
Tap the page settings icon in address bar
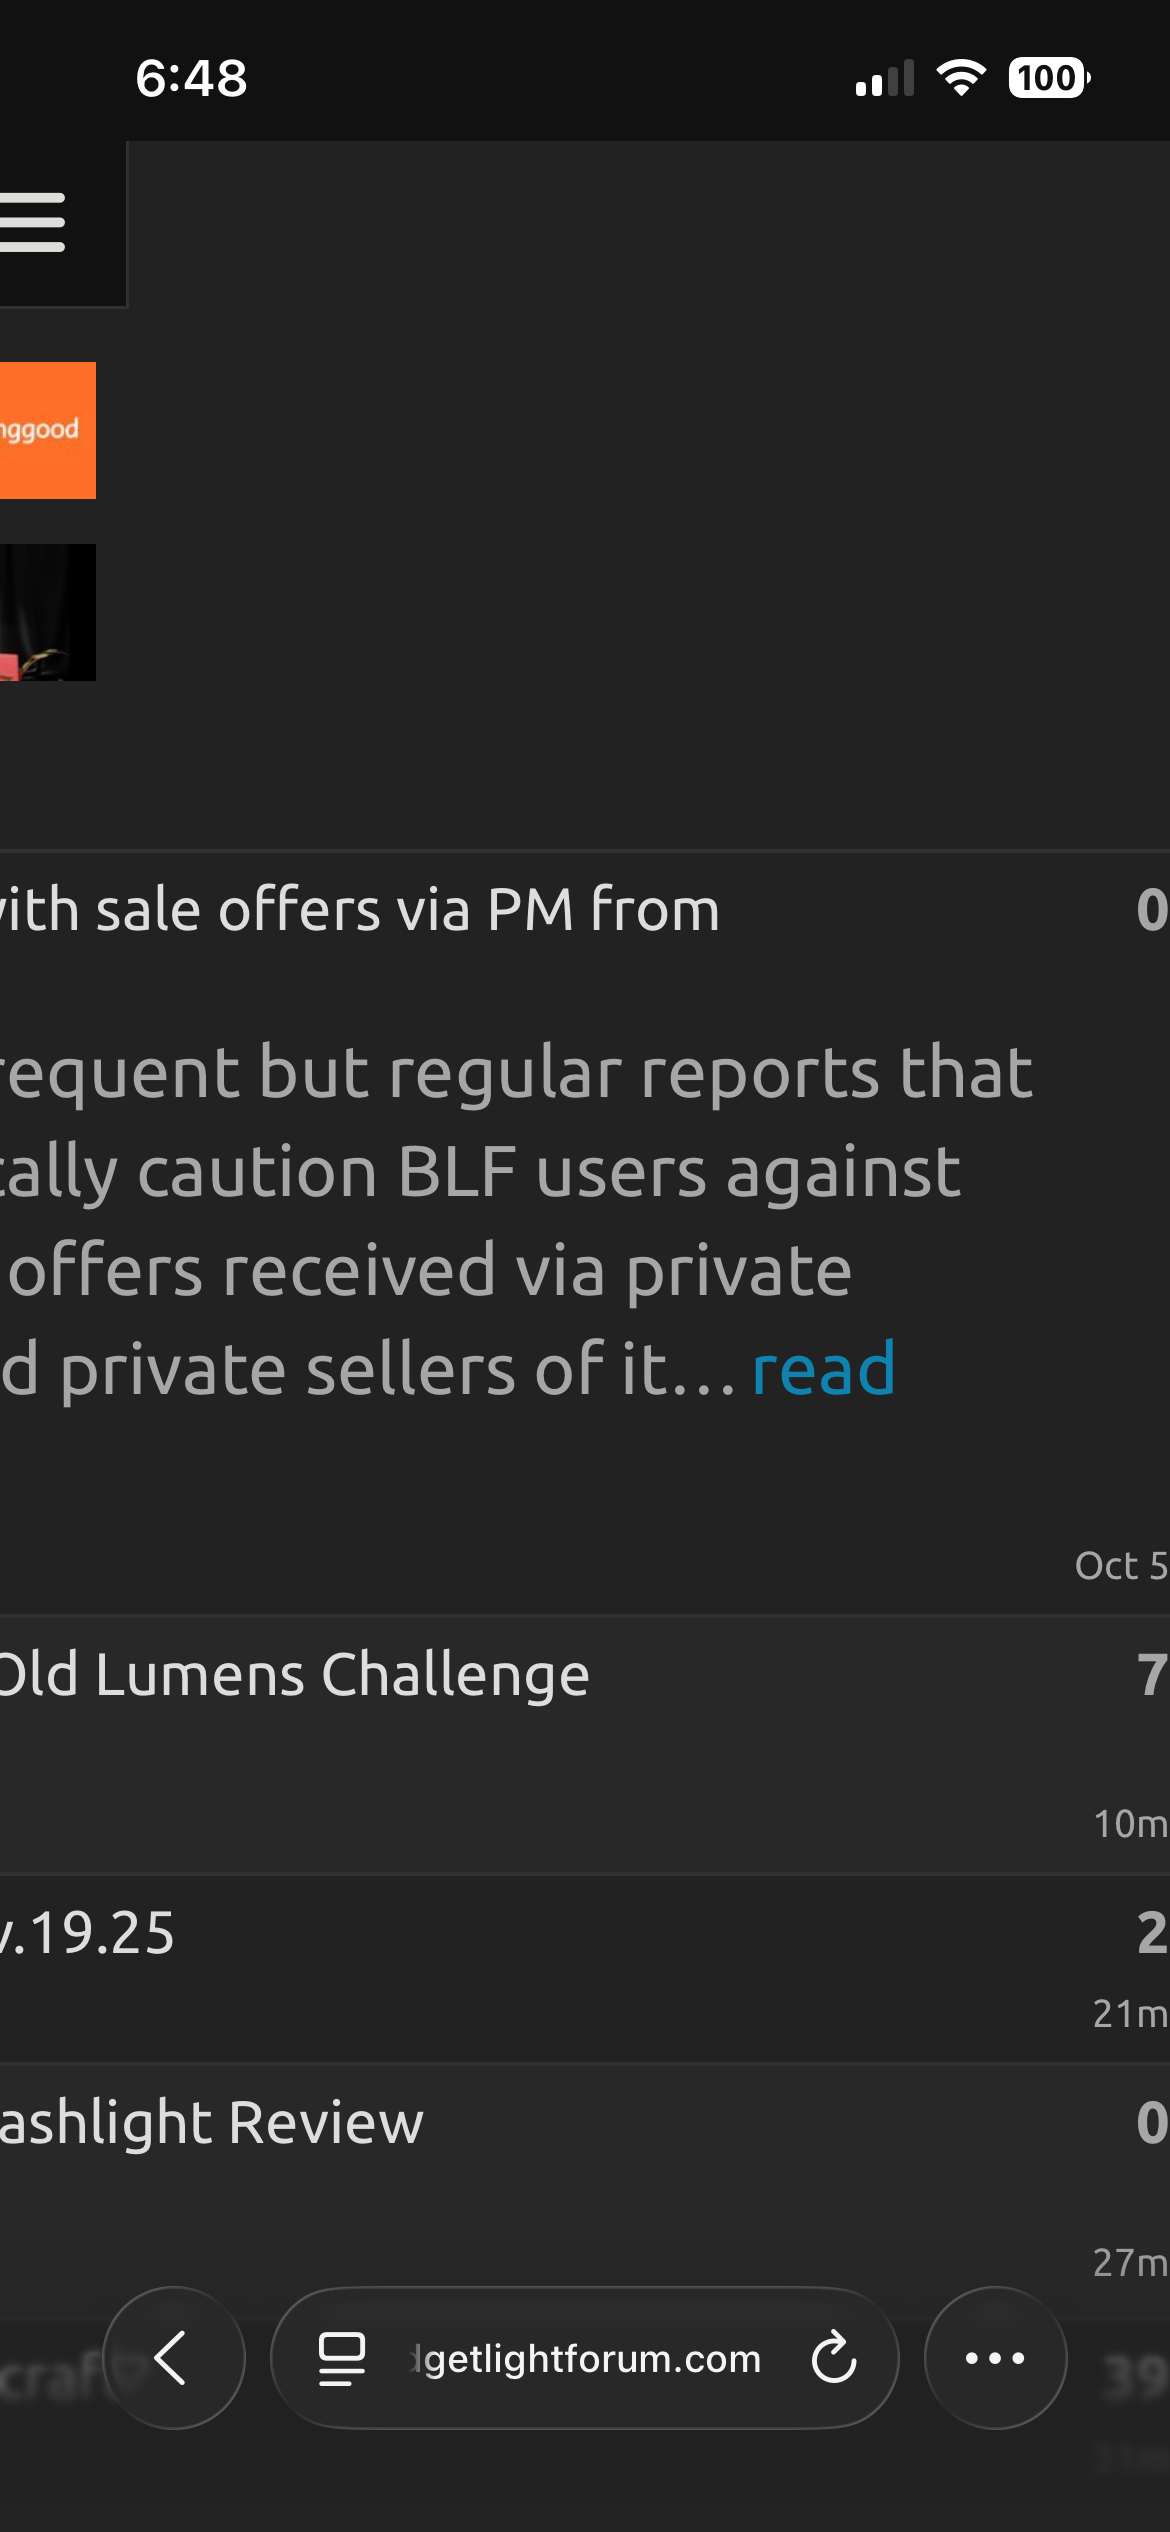[x=341, y=2358]
